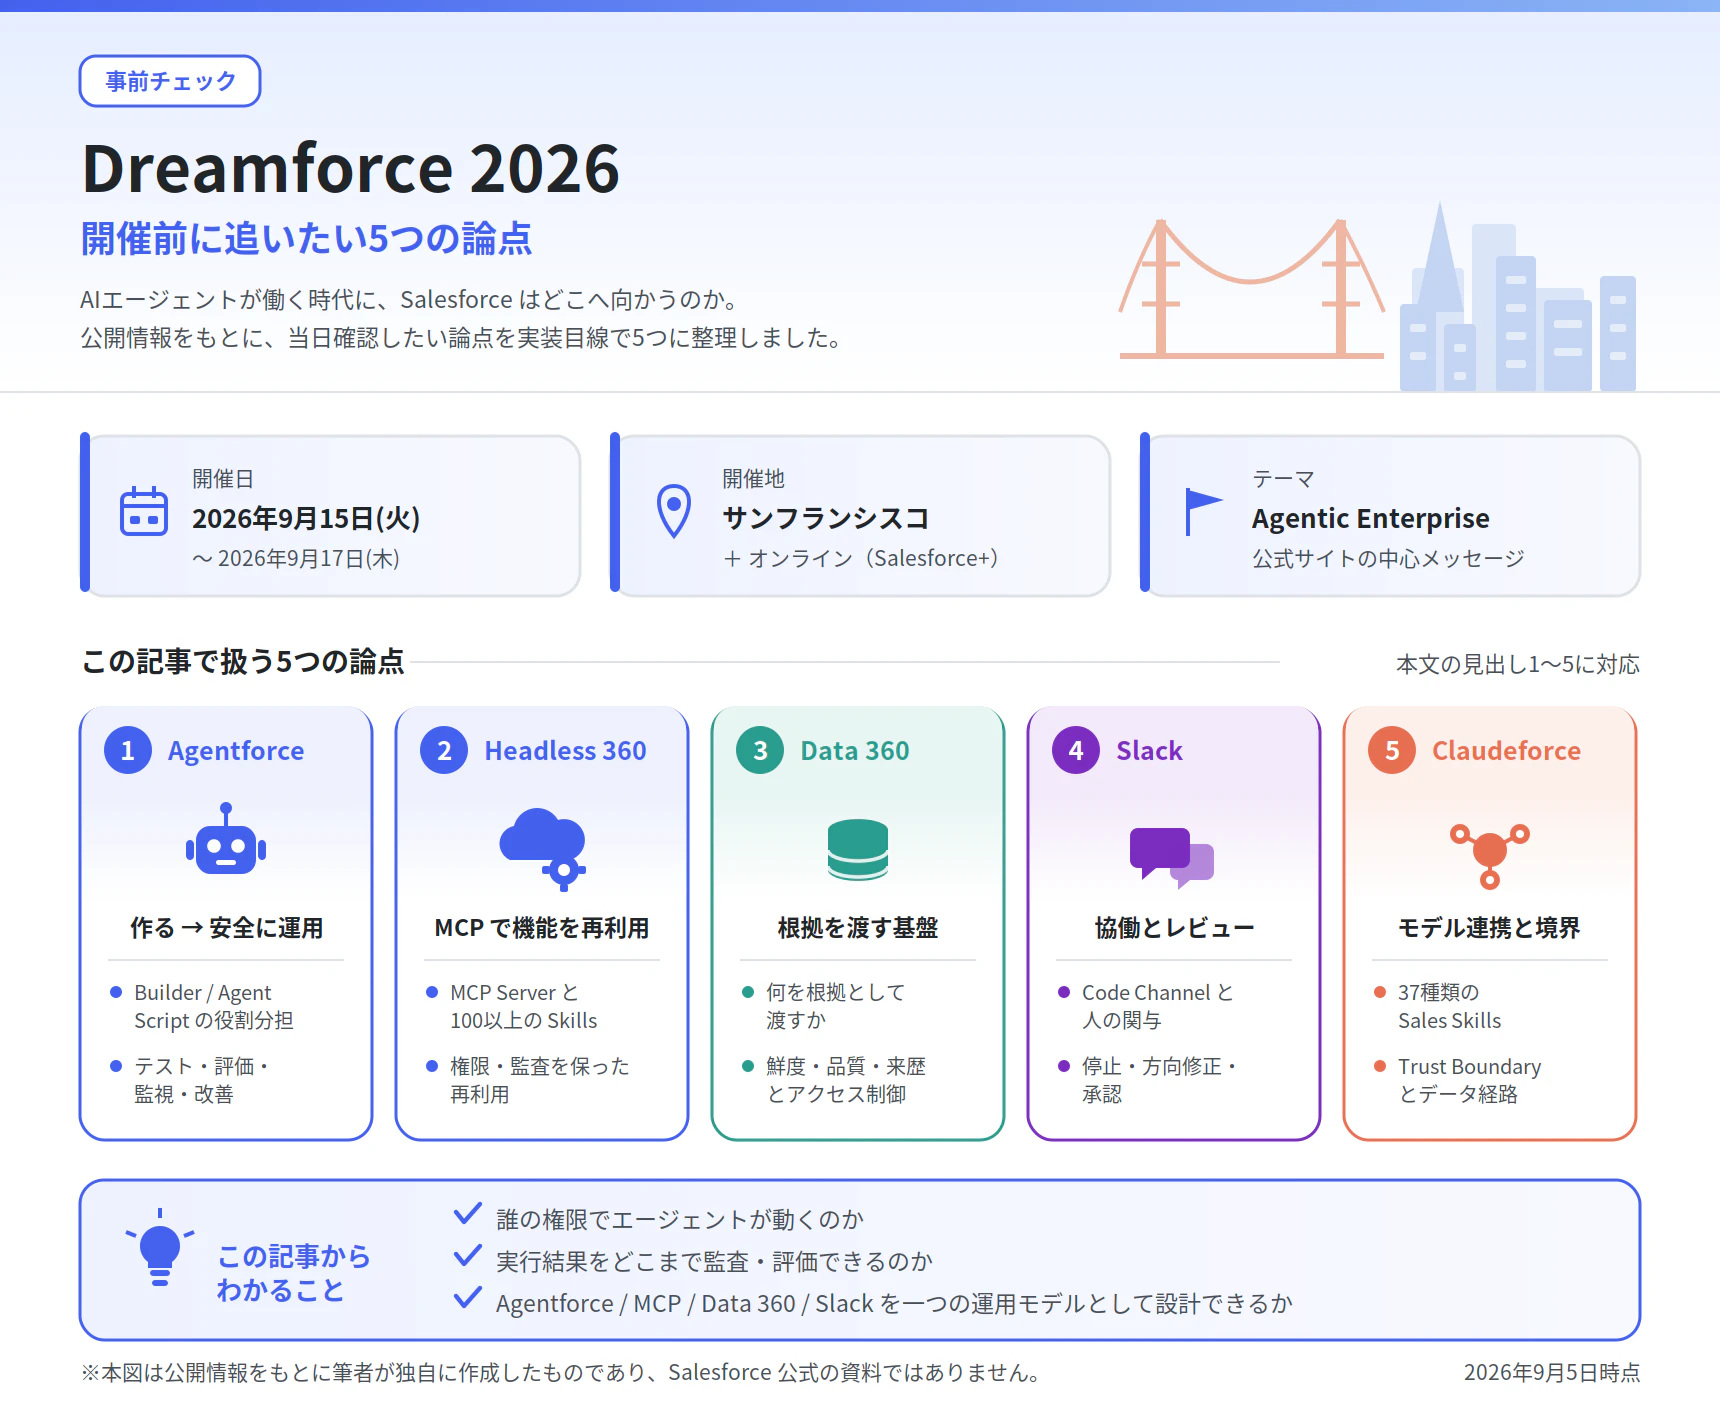Image resolution: width=1720 pixels, height=1412 pixels.
Task: Click the line 誰の権限でエージェントが動くのか
Action: click(x=680, y=1219)
